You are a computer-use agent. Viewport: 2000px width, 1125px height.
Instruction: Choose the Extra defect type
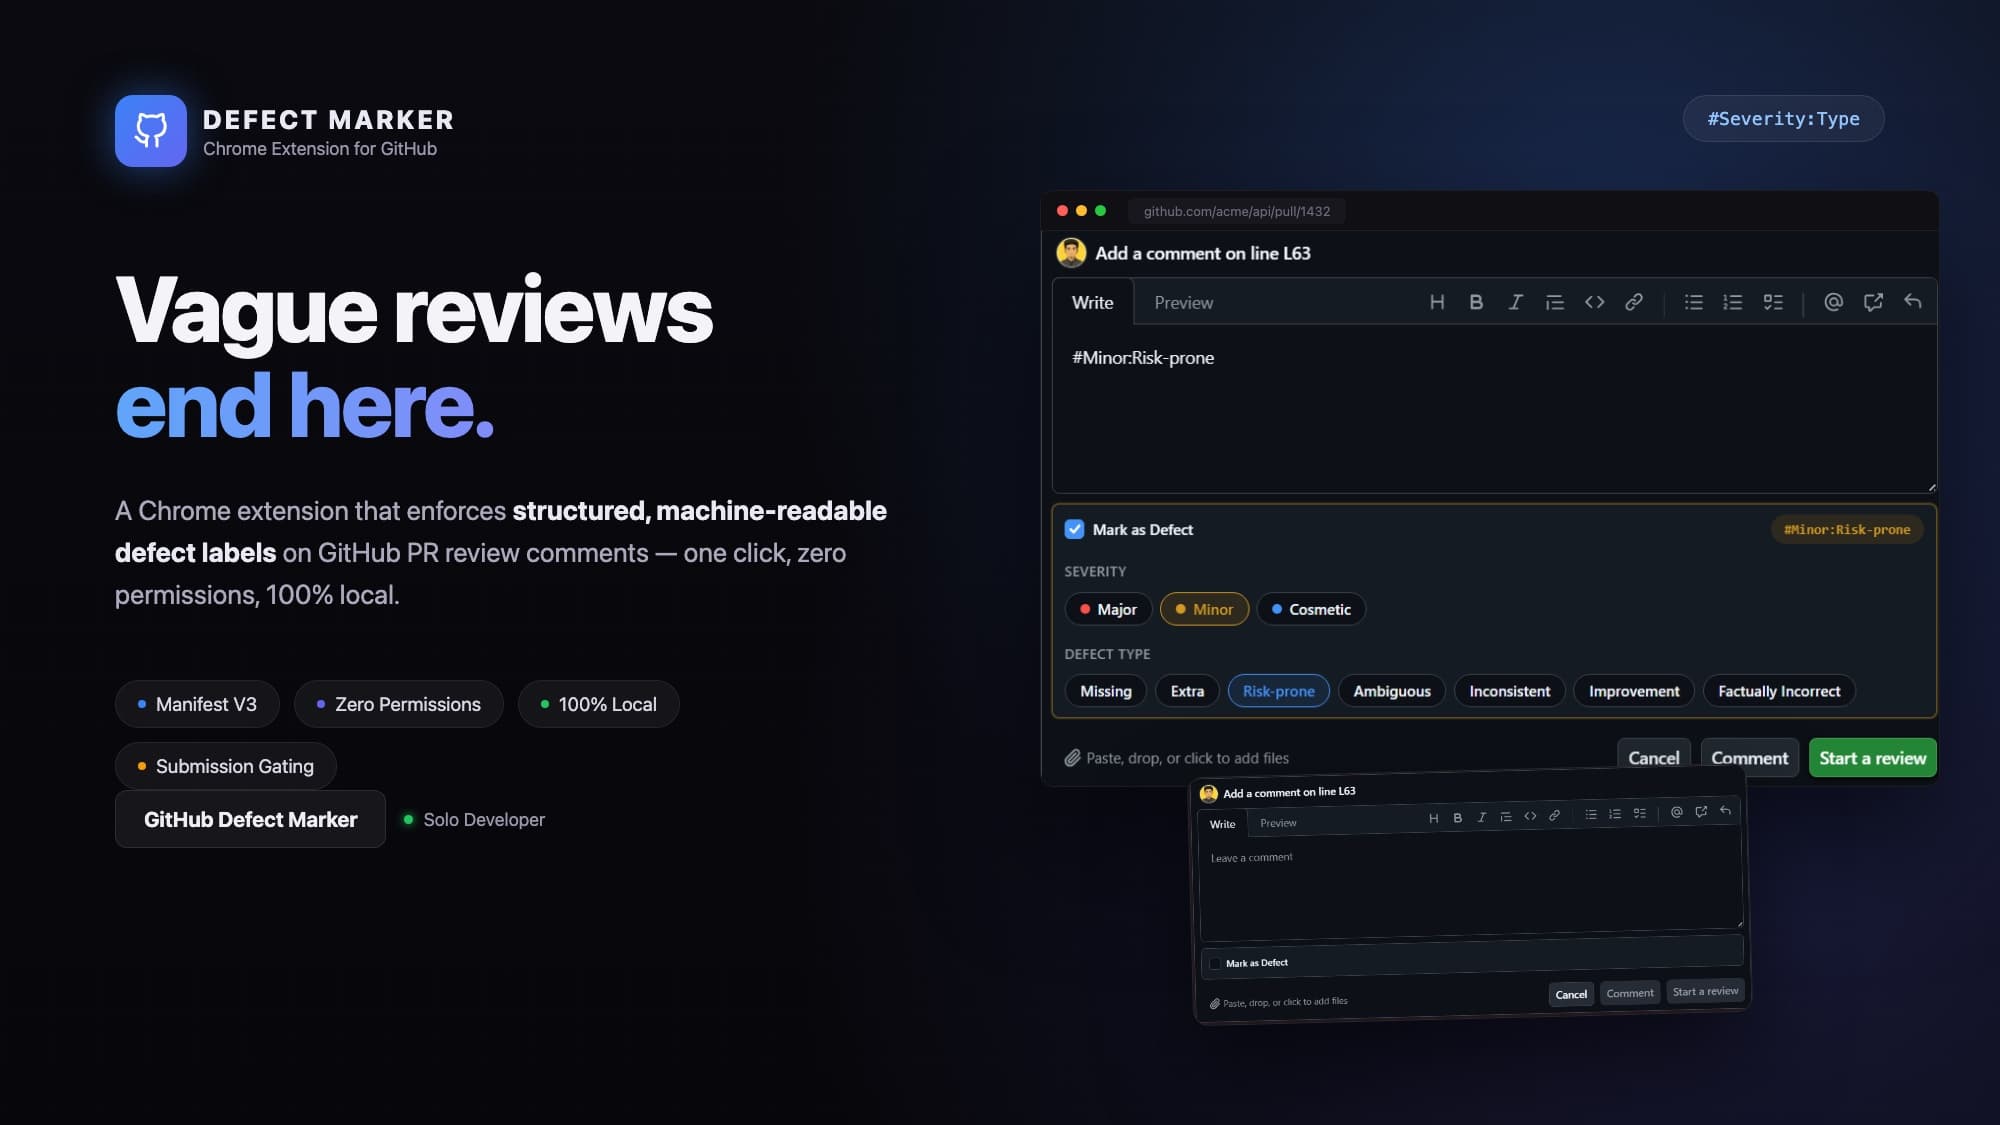point(1187,691)
